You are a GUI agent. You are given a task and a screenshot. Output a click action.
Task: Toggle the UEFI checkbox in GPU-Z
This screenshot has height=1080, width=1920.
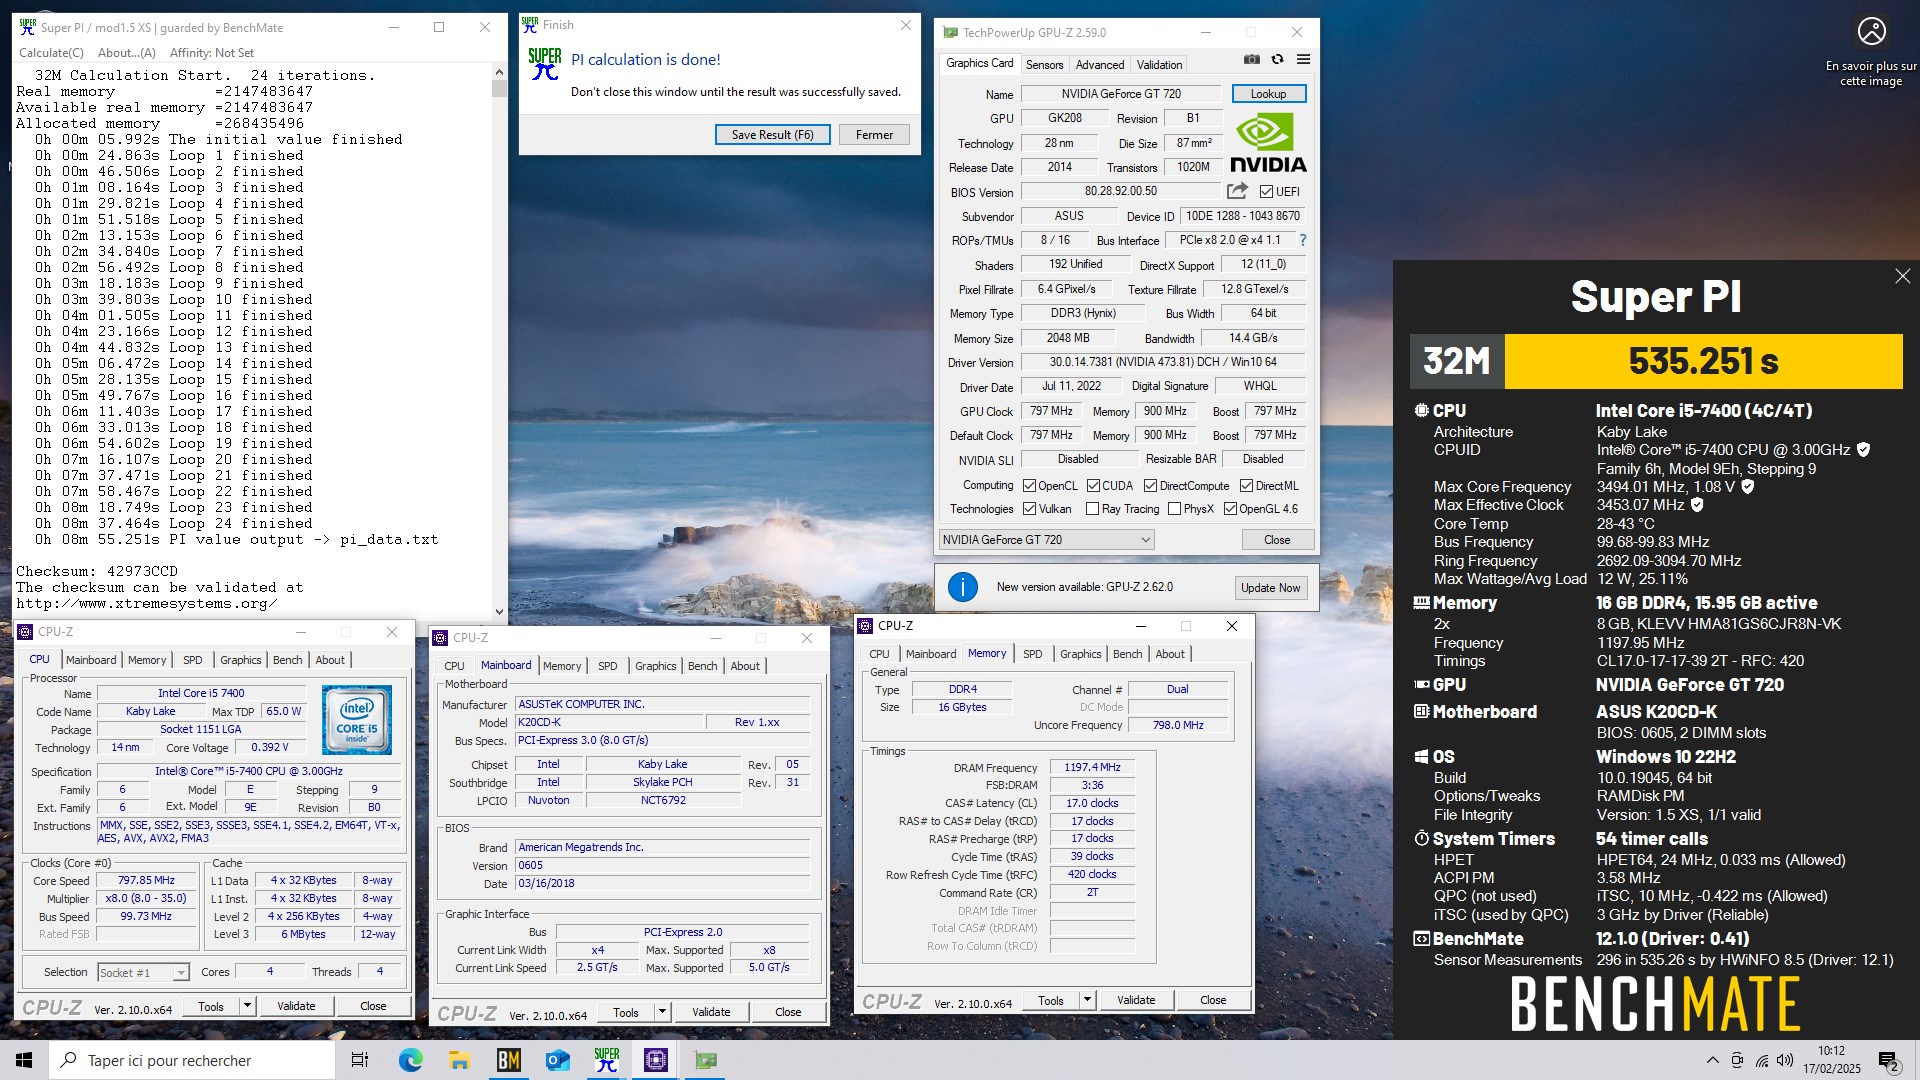(1266, 191)
